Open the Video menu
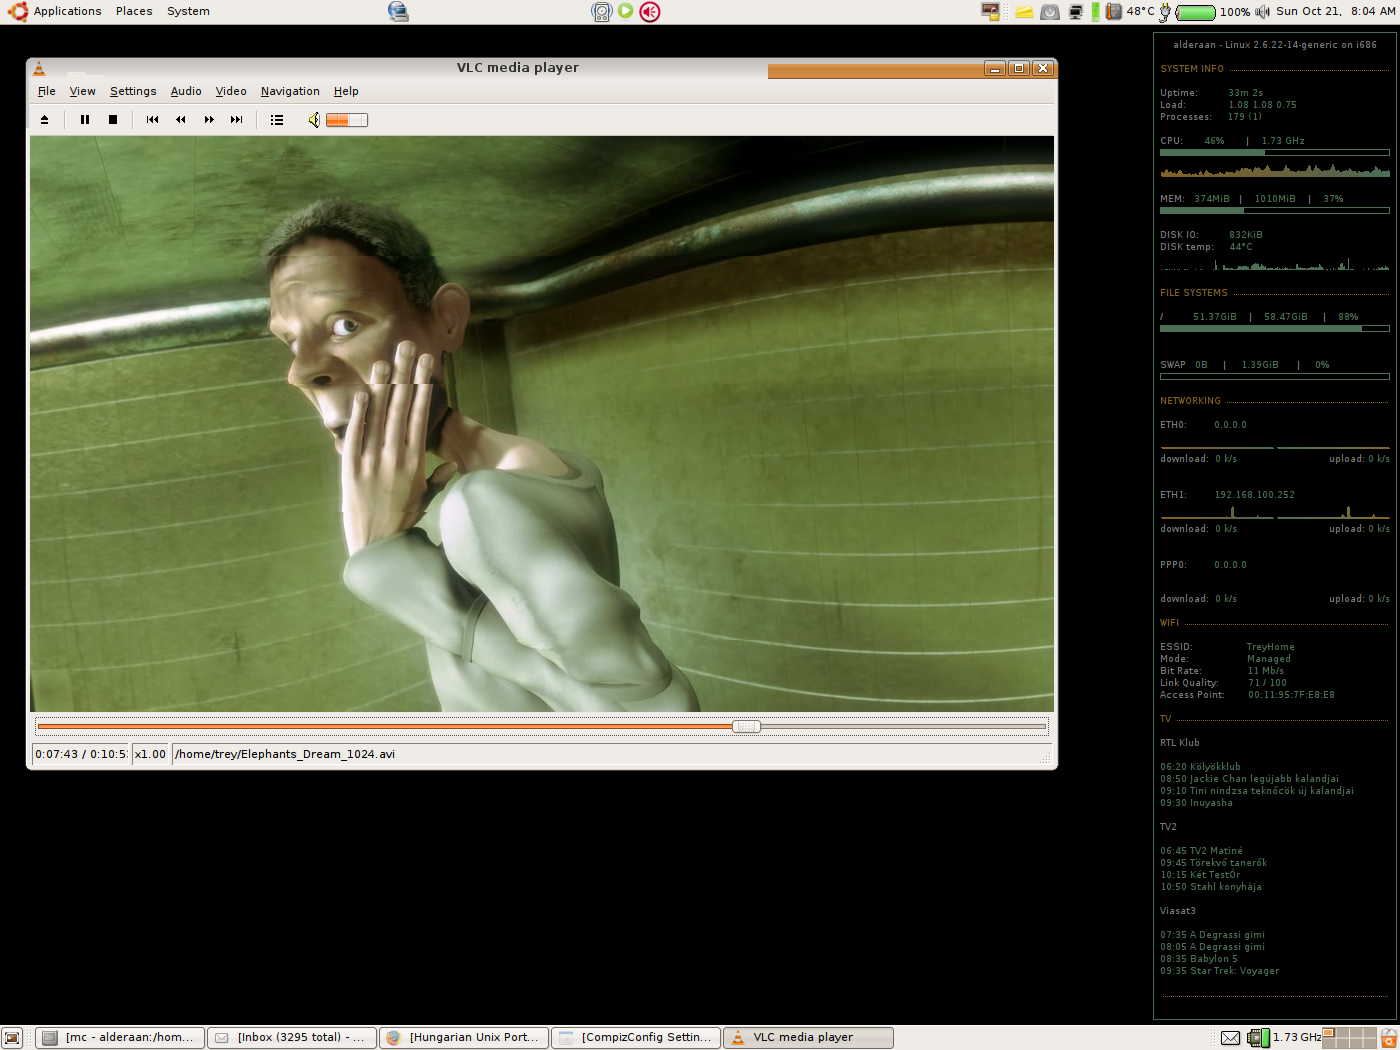The width and height of the screenshot is (1400, 1050). (231, 91)
